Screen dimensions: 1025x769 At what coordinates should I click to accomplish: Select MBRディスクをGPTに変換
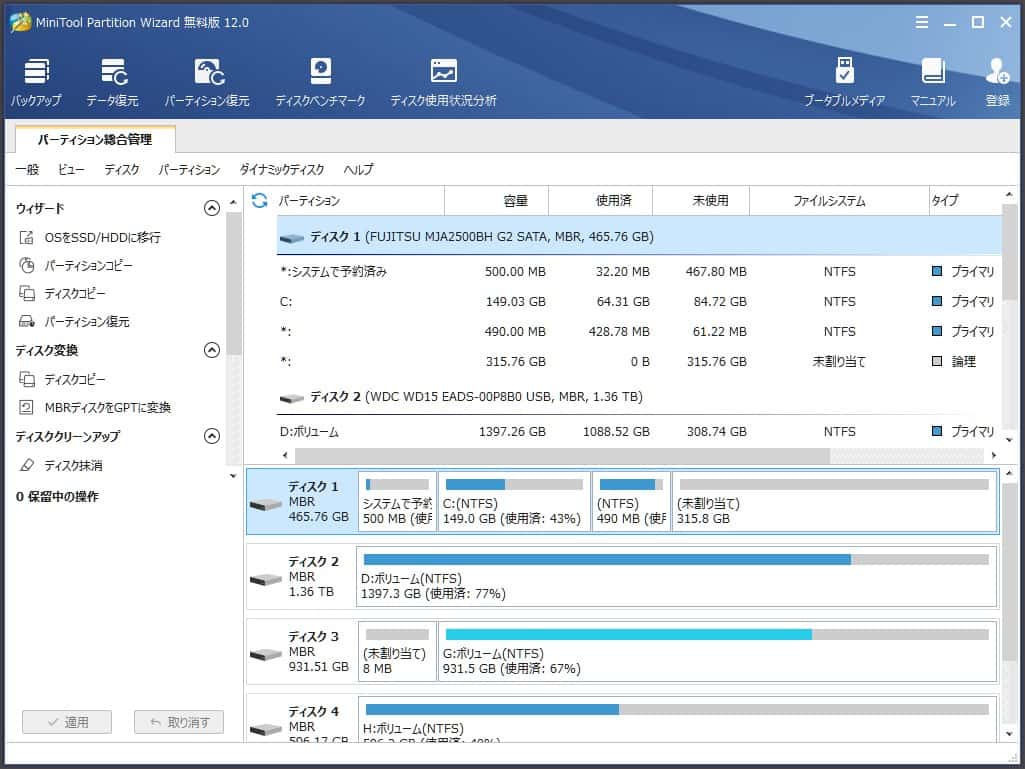tap(95, 407)
